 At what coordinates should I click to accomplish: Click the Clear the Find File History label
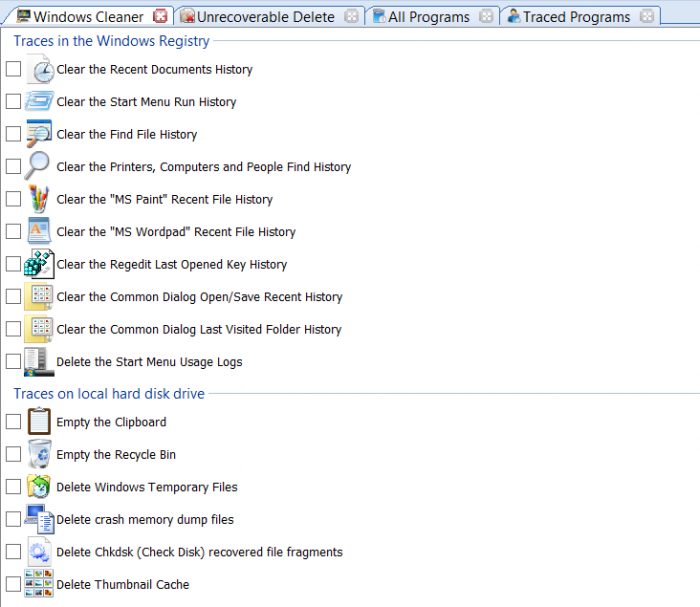127,134
